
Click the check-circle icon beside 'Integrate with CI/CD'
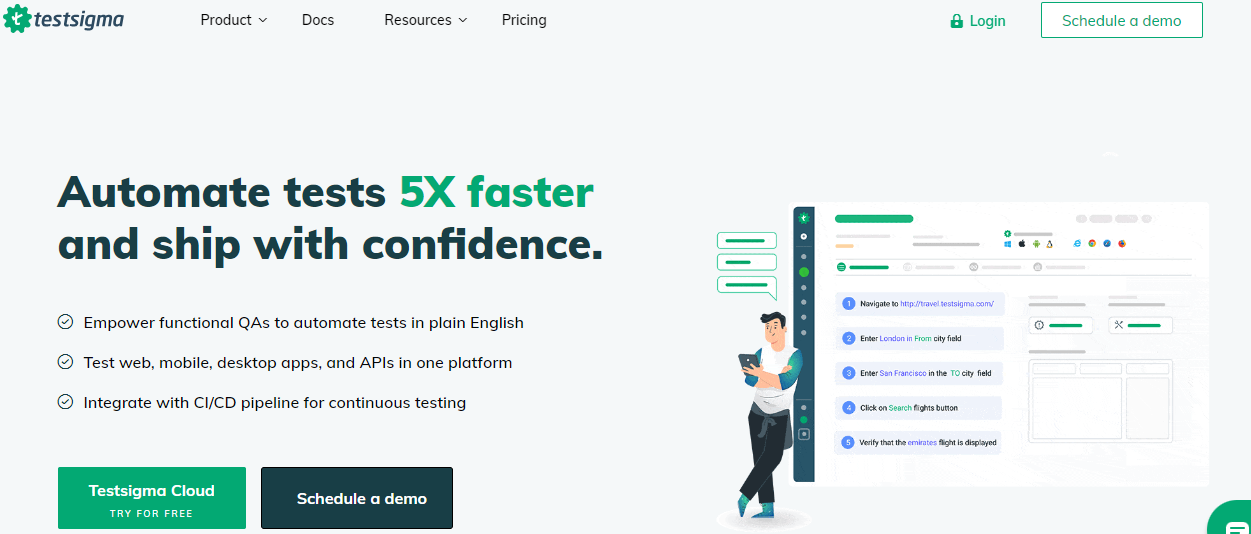point(66,402)
